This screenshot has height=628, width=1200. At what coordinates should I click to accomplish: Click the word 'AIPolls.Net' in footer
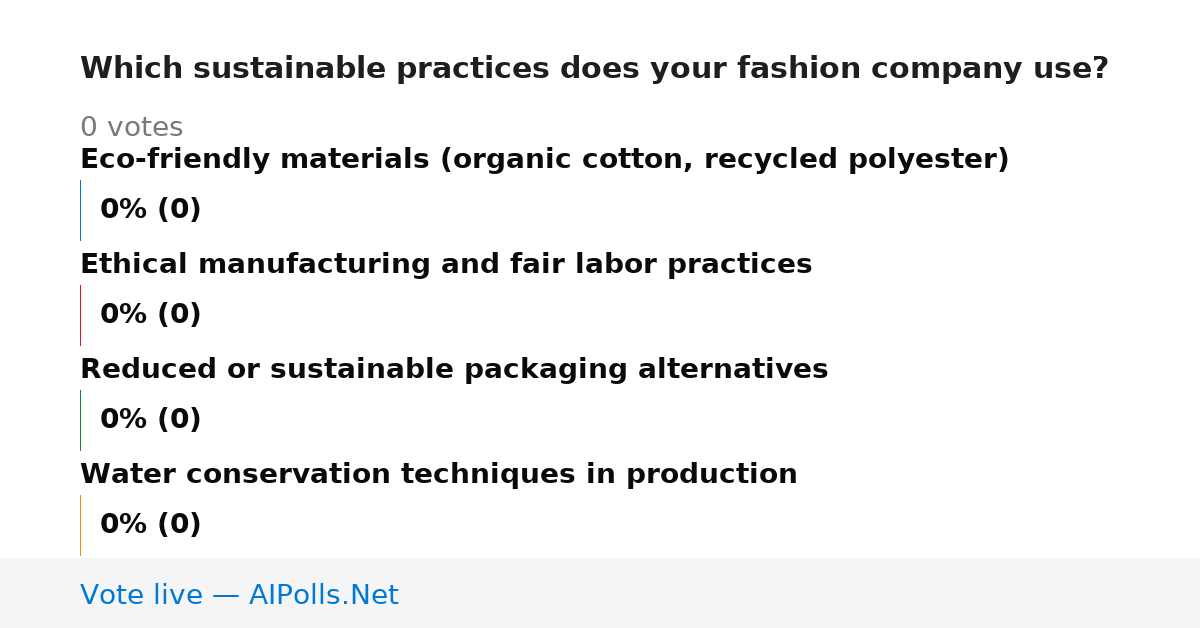(323, 595)
